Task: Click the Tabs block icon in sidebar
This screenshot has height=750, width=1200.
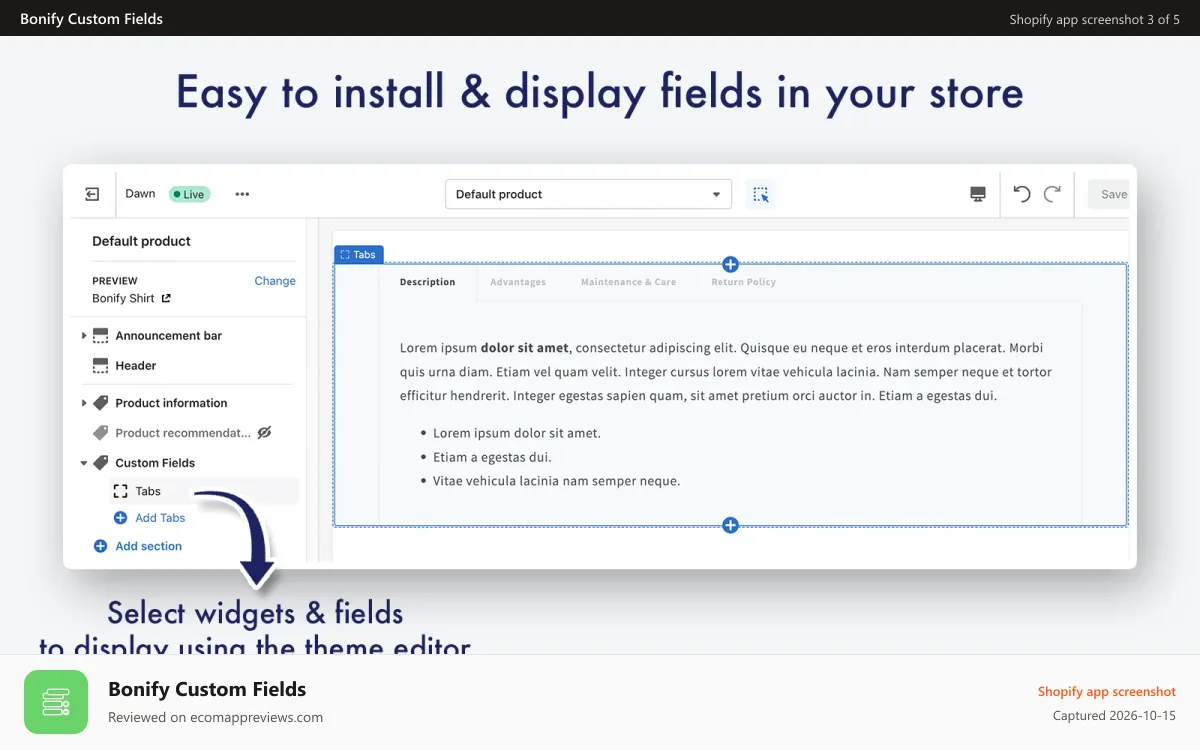Action: [x=120, y=491]
